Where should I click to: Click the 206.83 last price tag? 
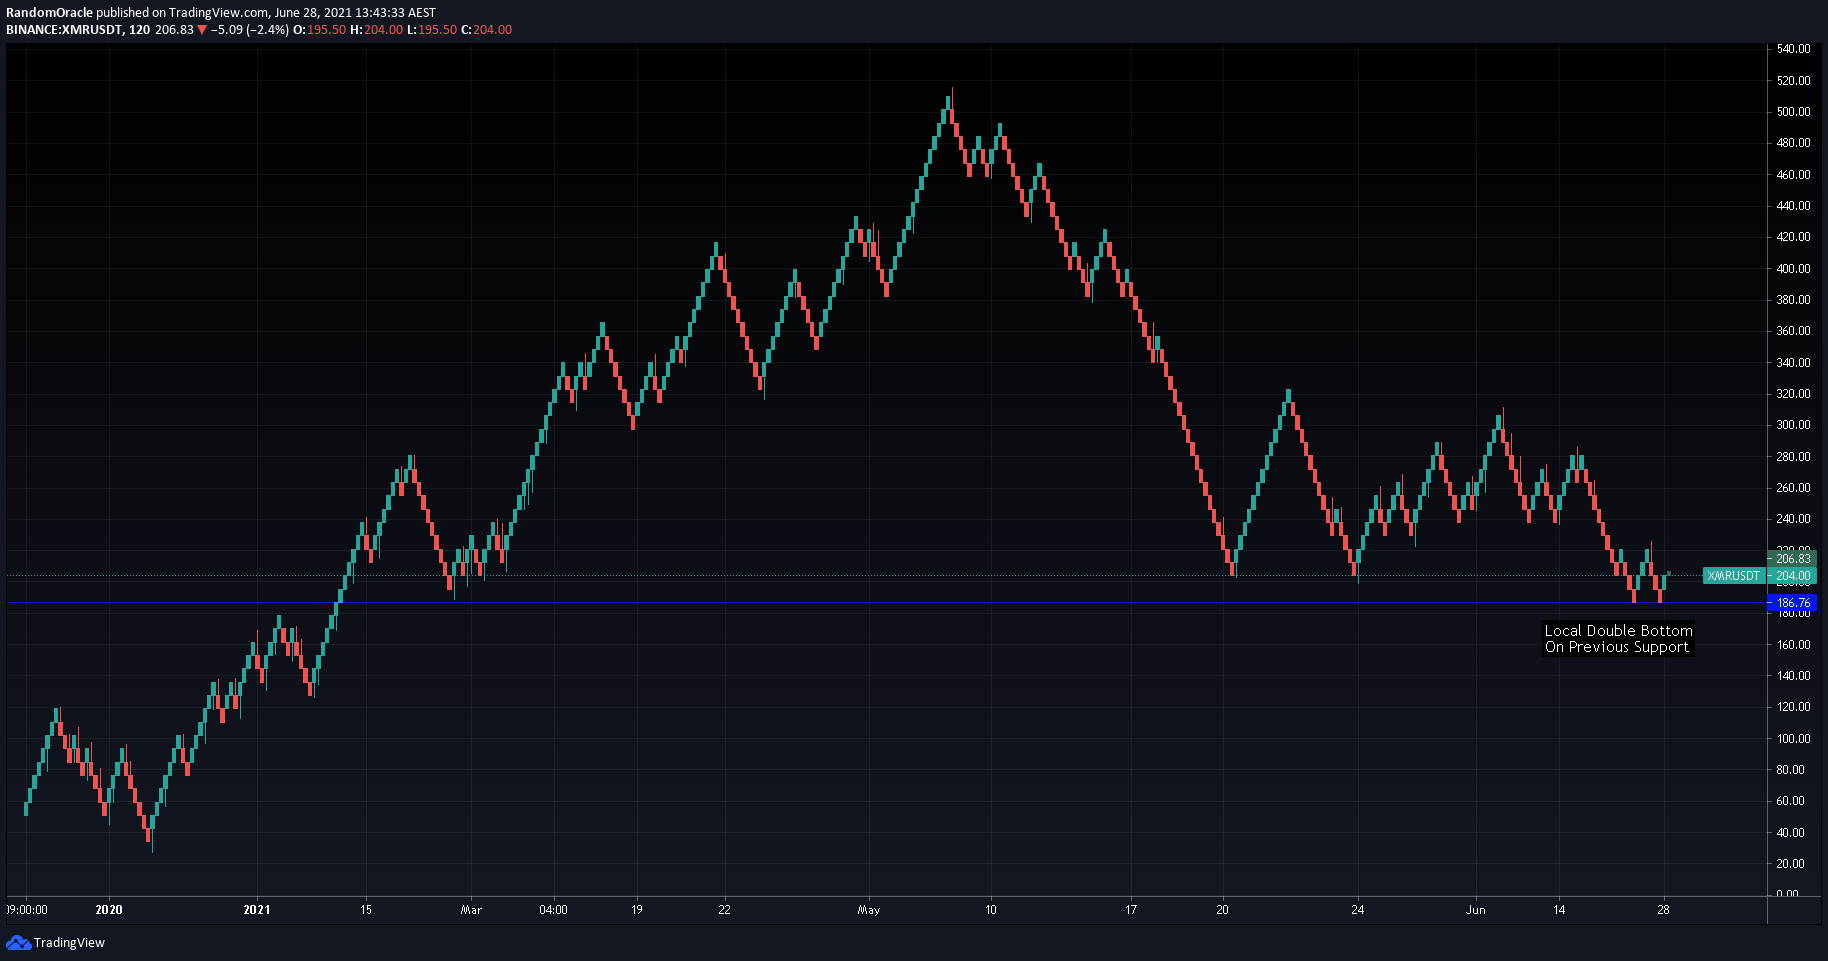[x=1792, y=559]
